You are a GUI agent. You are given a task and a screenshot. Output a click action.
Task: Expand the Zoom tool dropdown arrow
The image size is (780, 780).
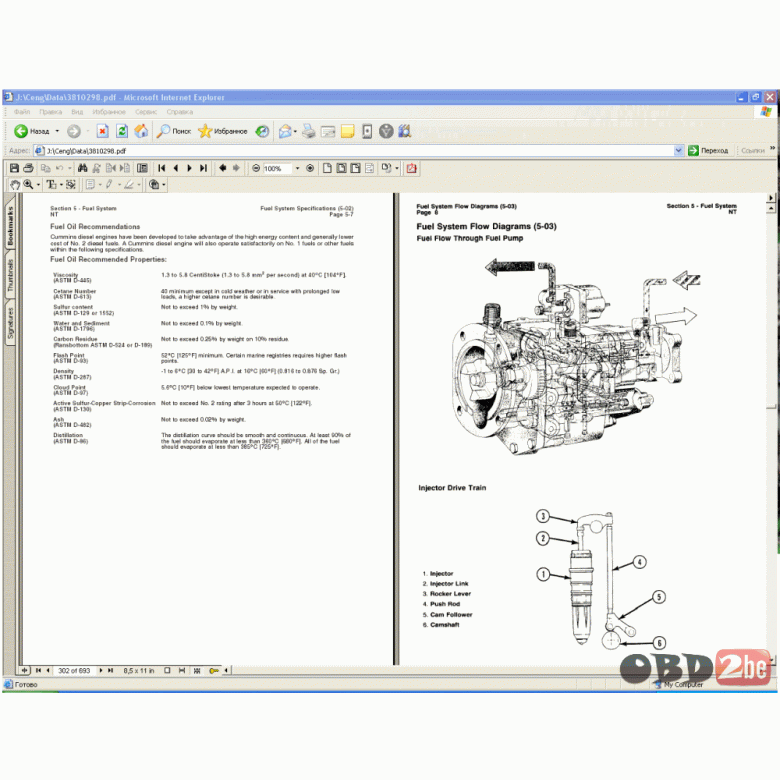click(x=38, y=185)
